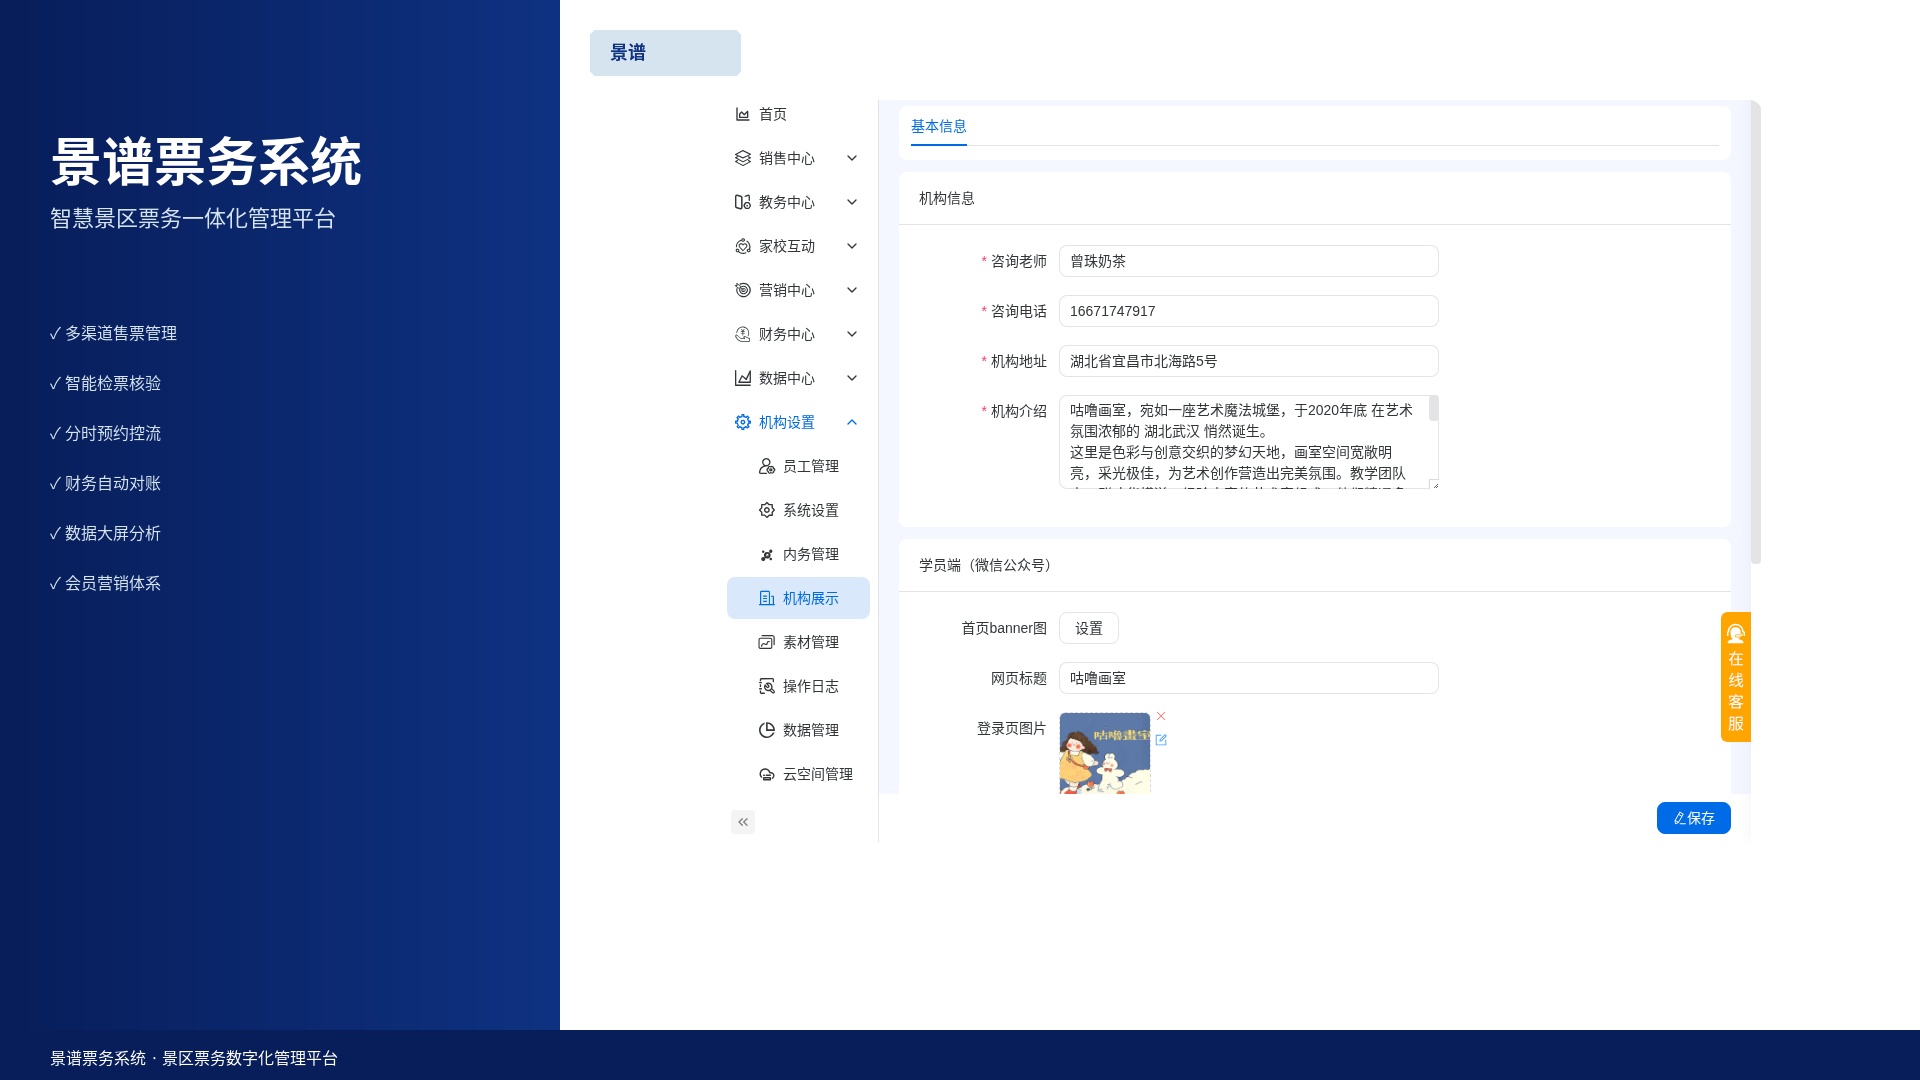Click the 销售中心 layers icon
1920x1080 pixels.
point(743,158)
